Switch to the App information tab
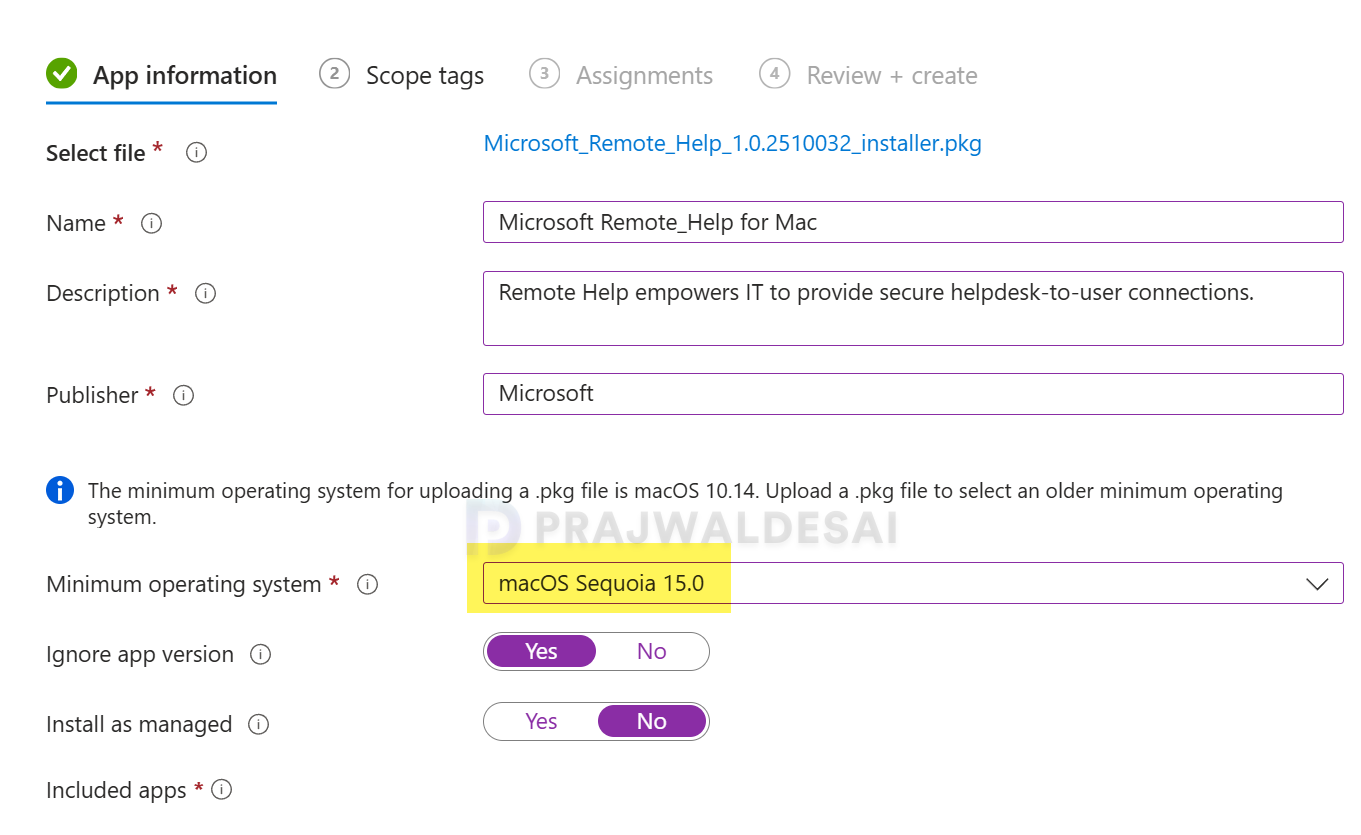Viewport: 1361px width, 835px height. [162, 75]
